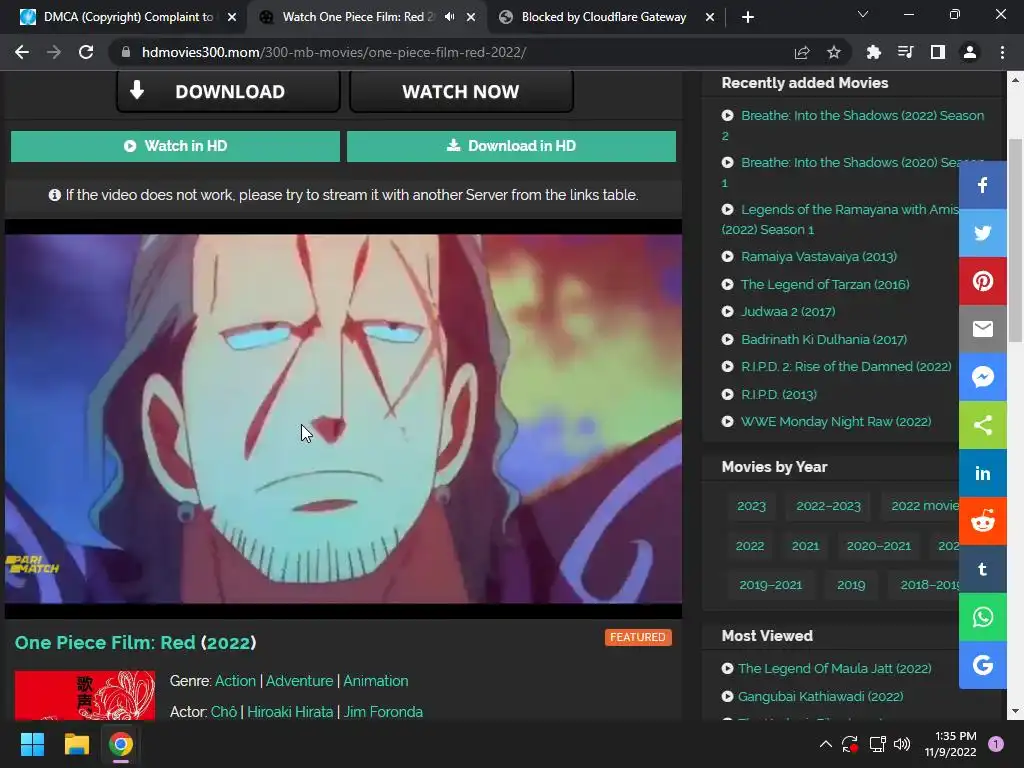Click the page vertical scrollbar thumb

[1015, 240]
